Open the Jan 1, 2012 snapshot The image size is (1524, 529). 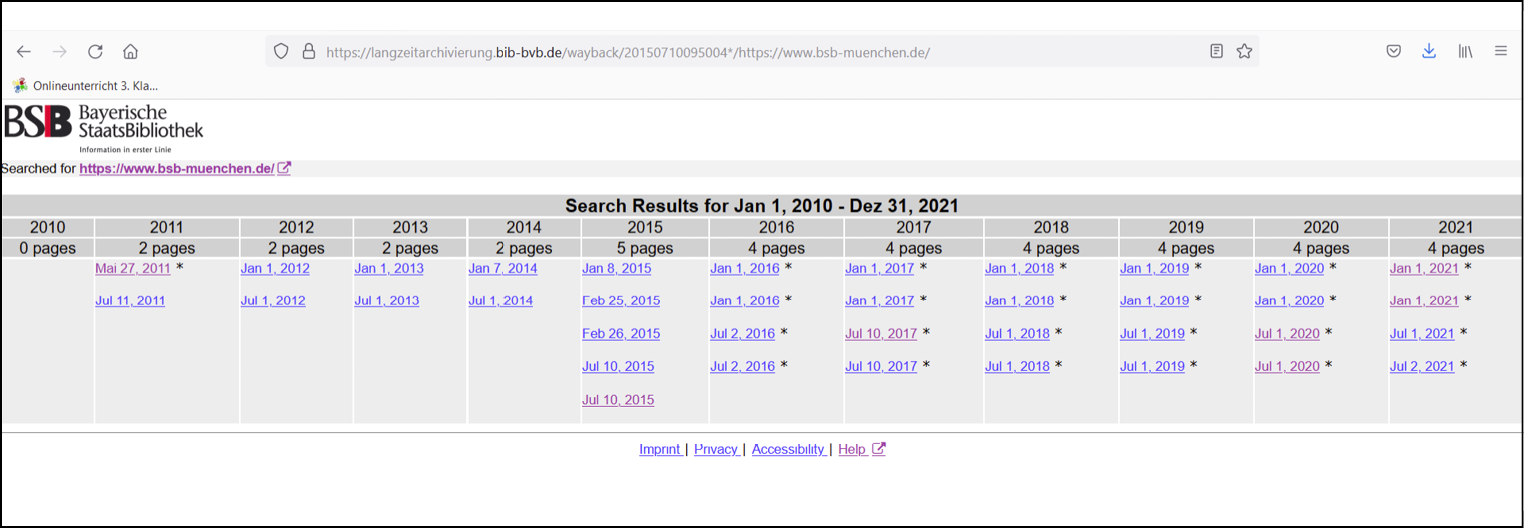click(x=275, y=268)
